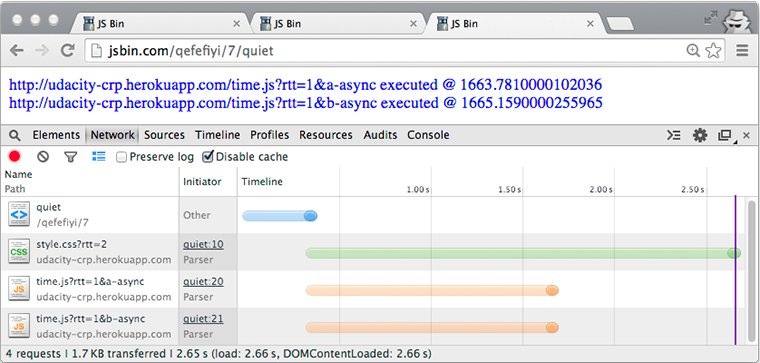The image size is (760, 363).
Task: Click the fullscreen arrows icon in title bar
Action: (x=711, y=18)
